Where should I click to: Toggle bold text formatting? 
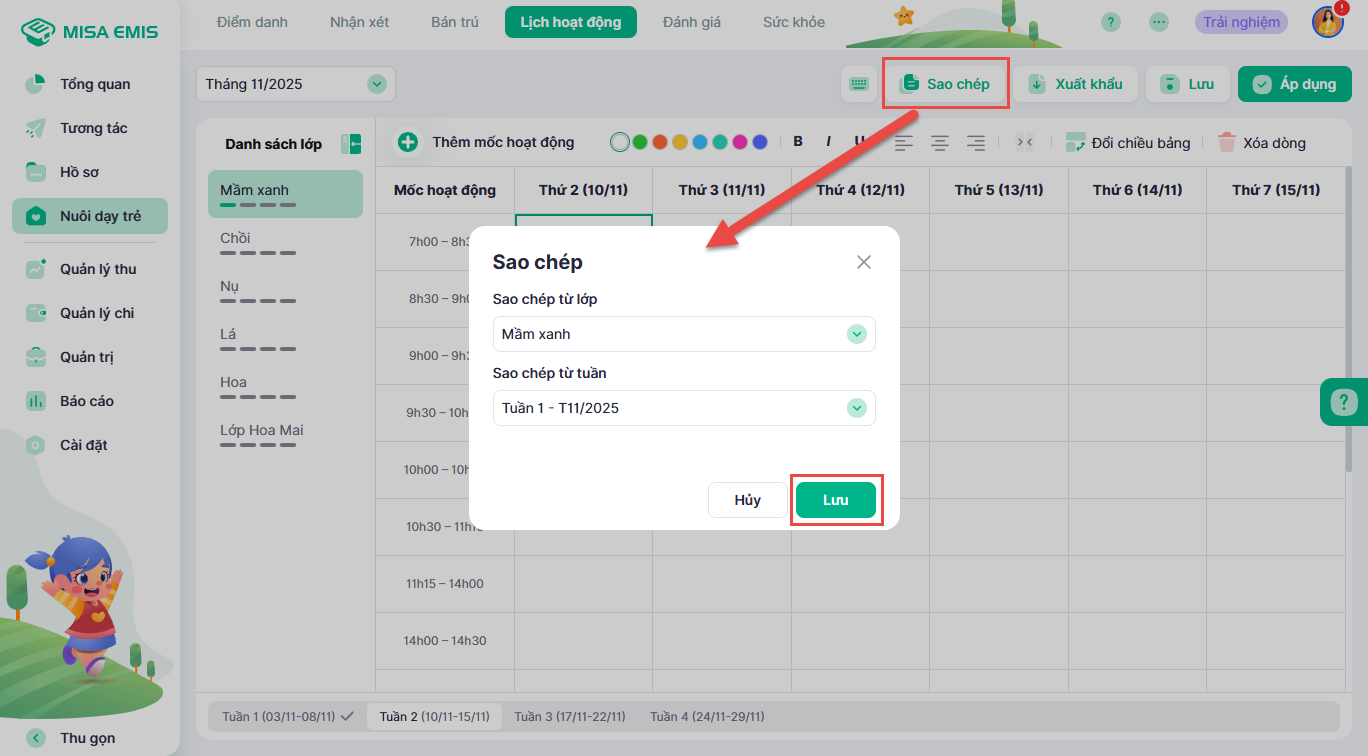798,142
